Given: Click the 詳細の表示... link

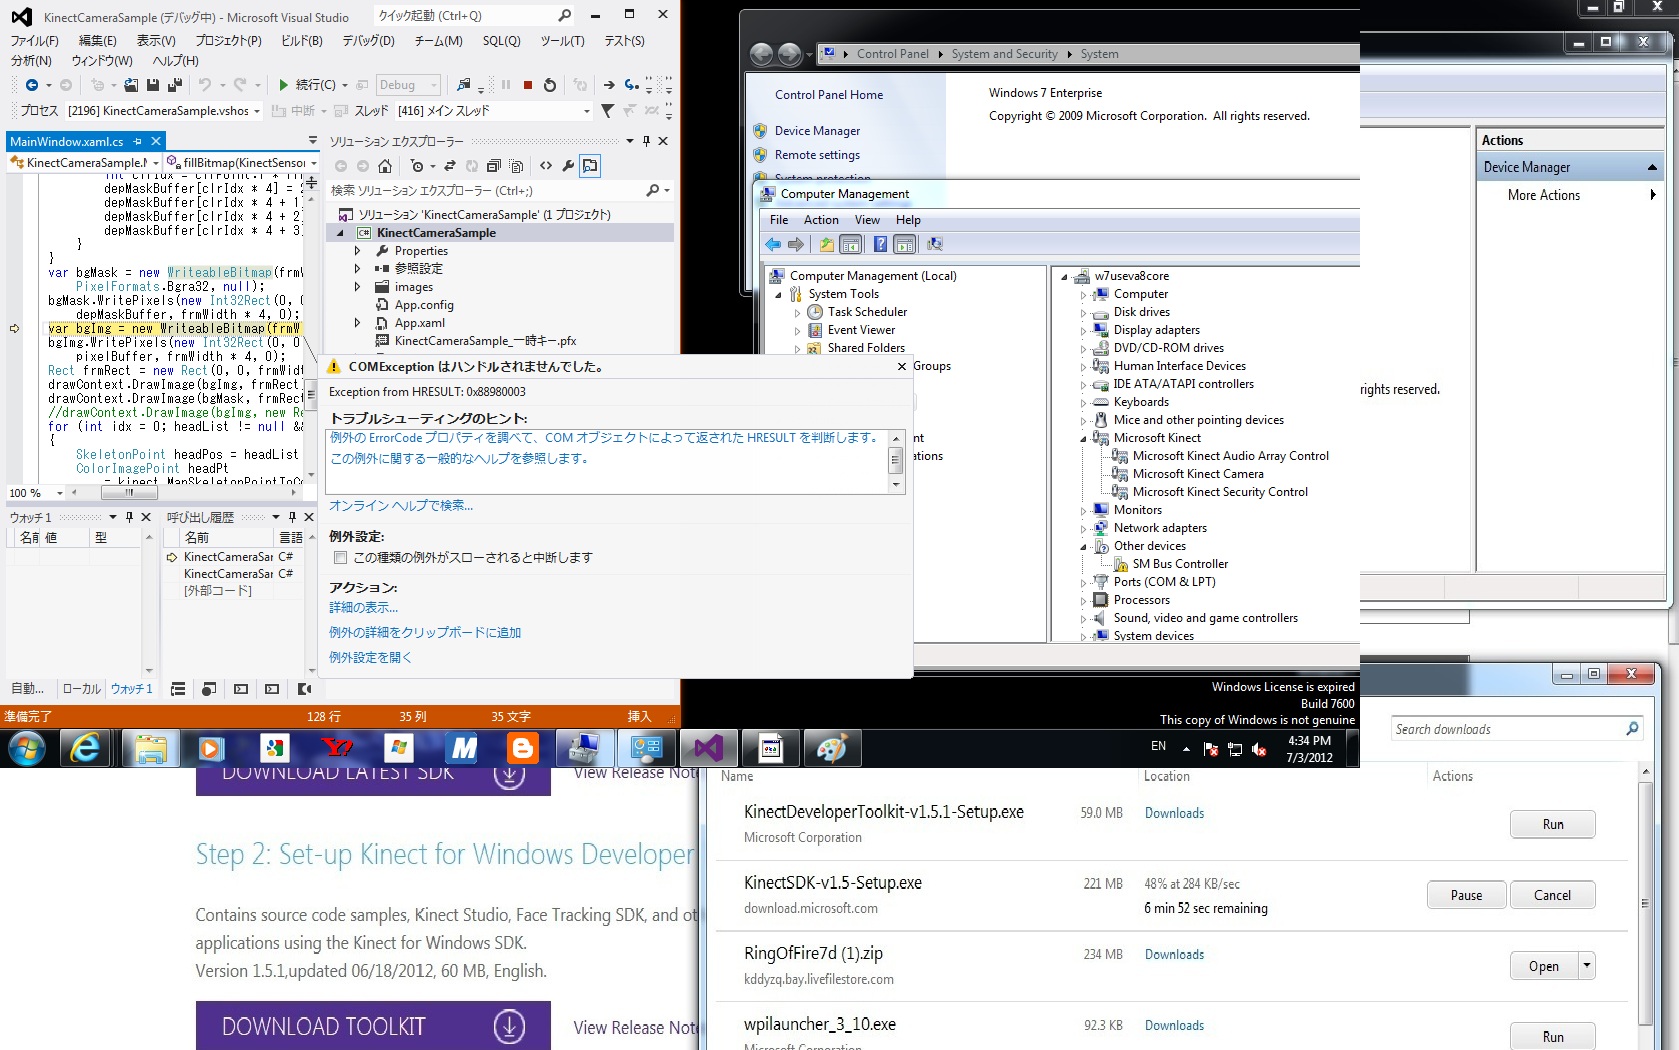Looking at the screenshot, I should click(x=364, y=608).
